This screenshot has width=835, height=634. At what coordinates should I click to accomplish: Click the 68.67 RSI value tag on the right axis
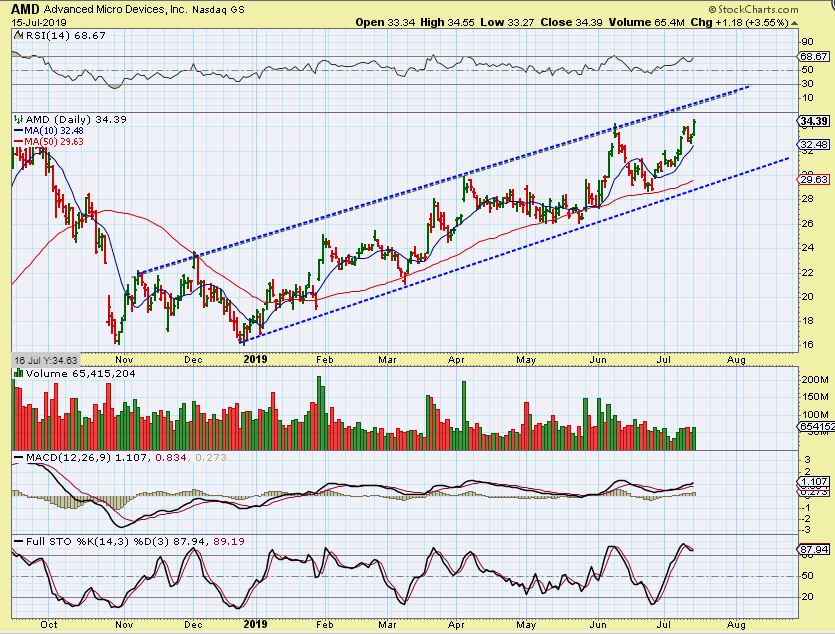(x=814, y=56)
